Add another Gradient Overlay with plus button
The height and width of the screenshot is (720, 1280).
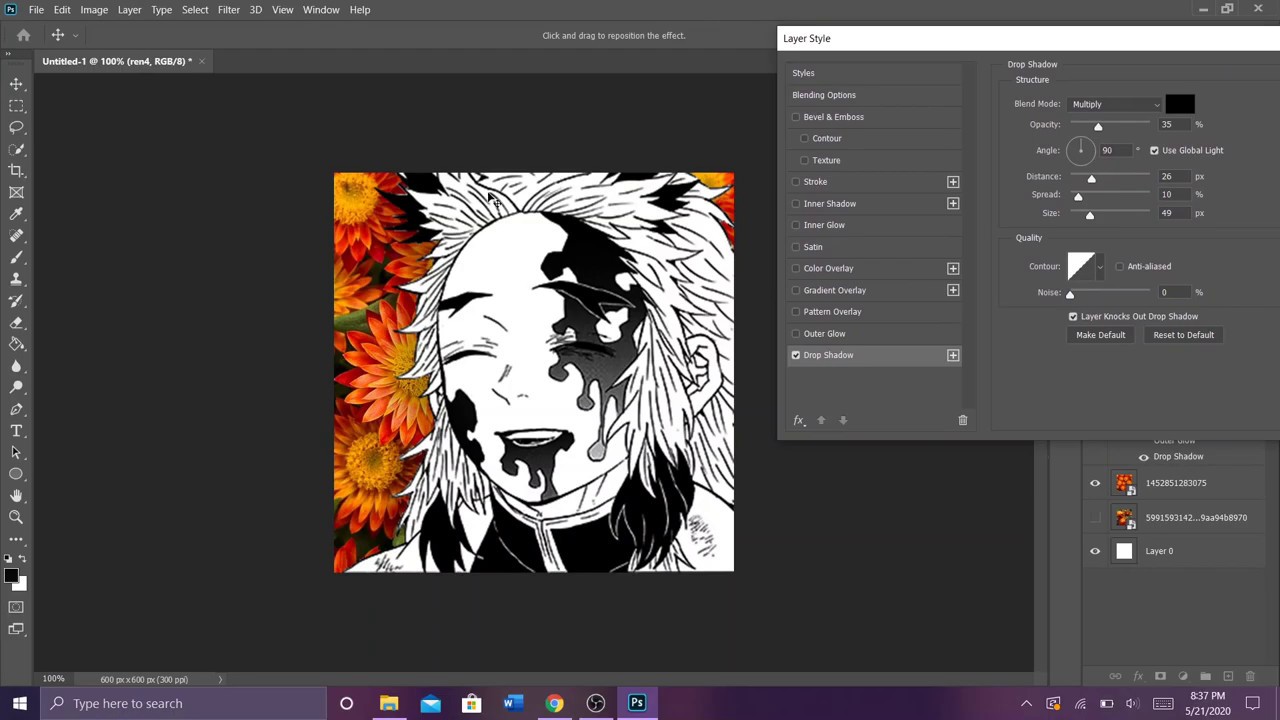pyautogui.click(x=953, y=290)
